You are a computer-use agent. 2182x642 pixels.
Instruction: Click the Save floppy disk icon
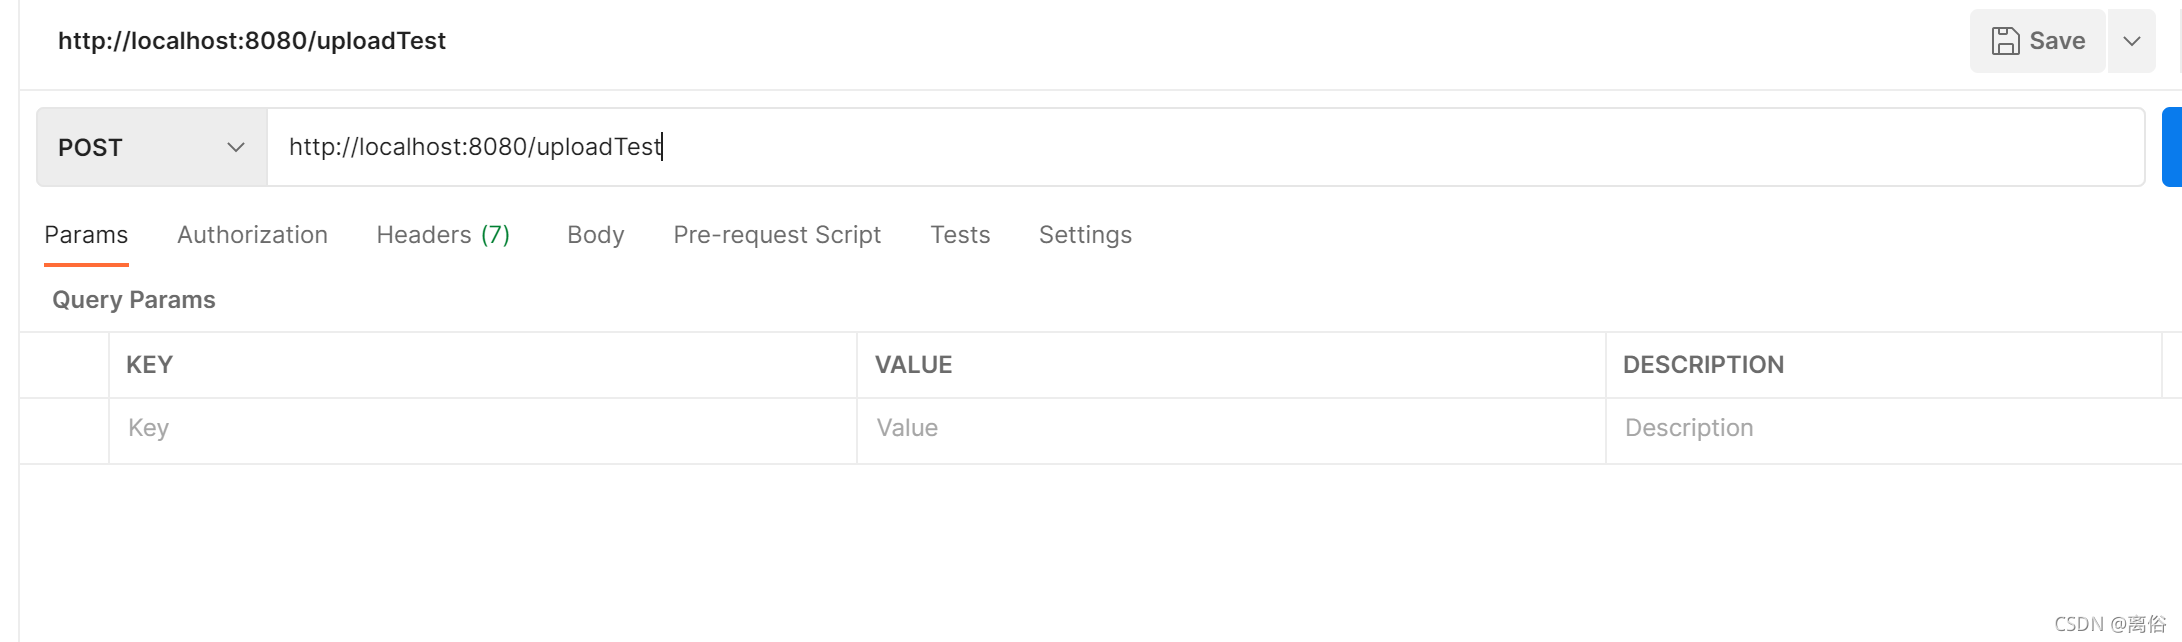(x=2005, y=41)
